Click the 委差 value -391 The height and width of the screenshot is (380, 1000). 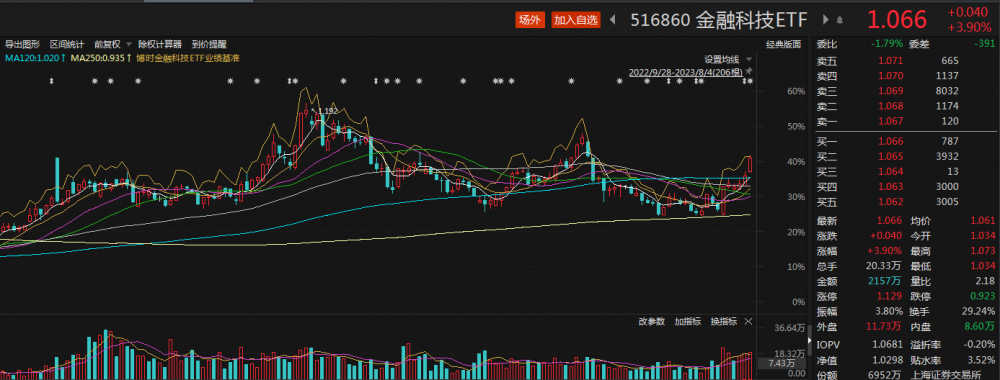(x=985, y=44)
